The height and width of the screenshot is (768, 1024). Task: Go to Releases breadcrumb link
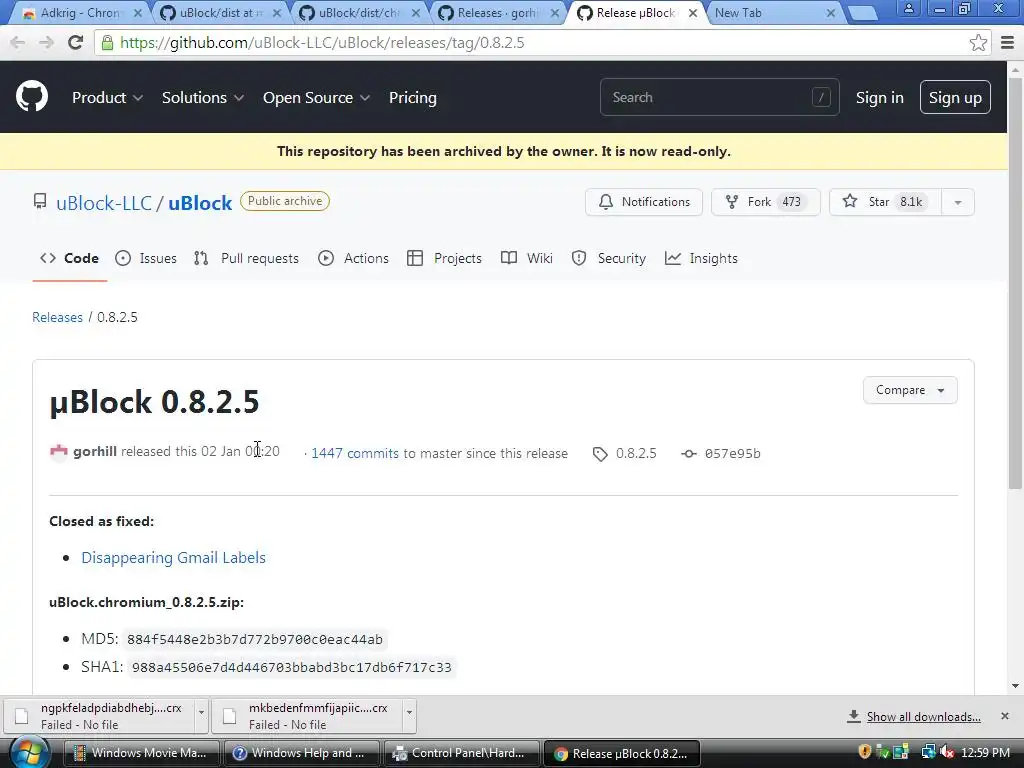point(57,317)
